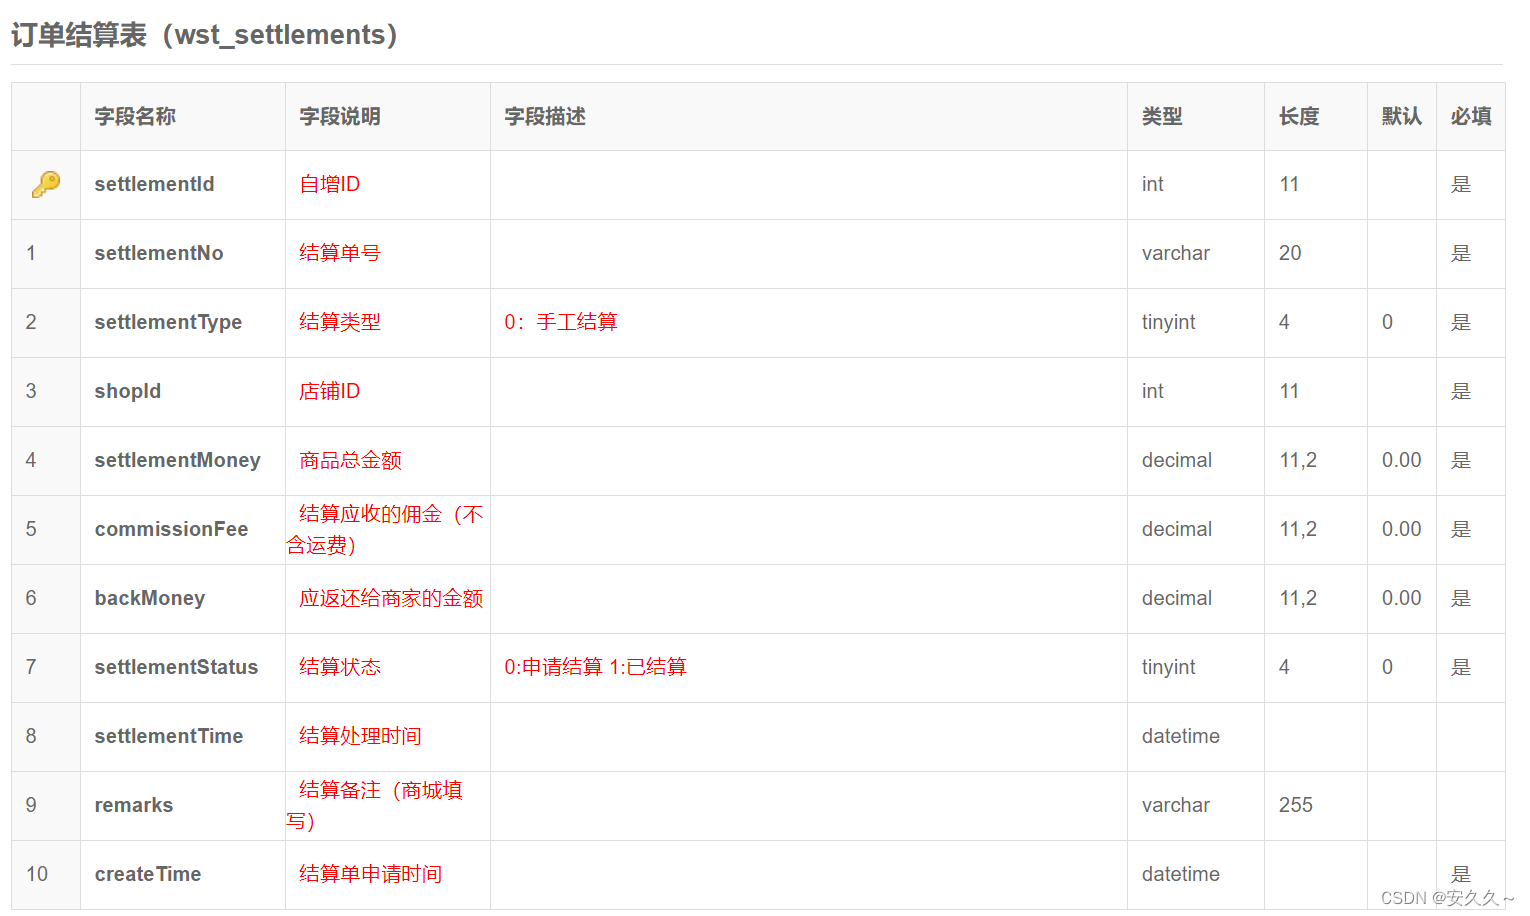Click the 字段说明 column header

pos(338,116)
